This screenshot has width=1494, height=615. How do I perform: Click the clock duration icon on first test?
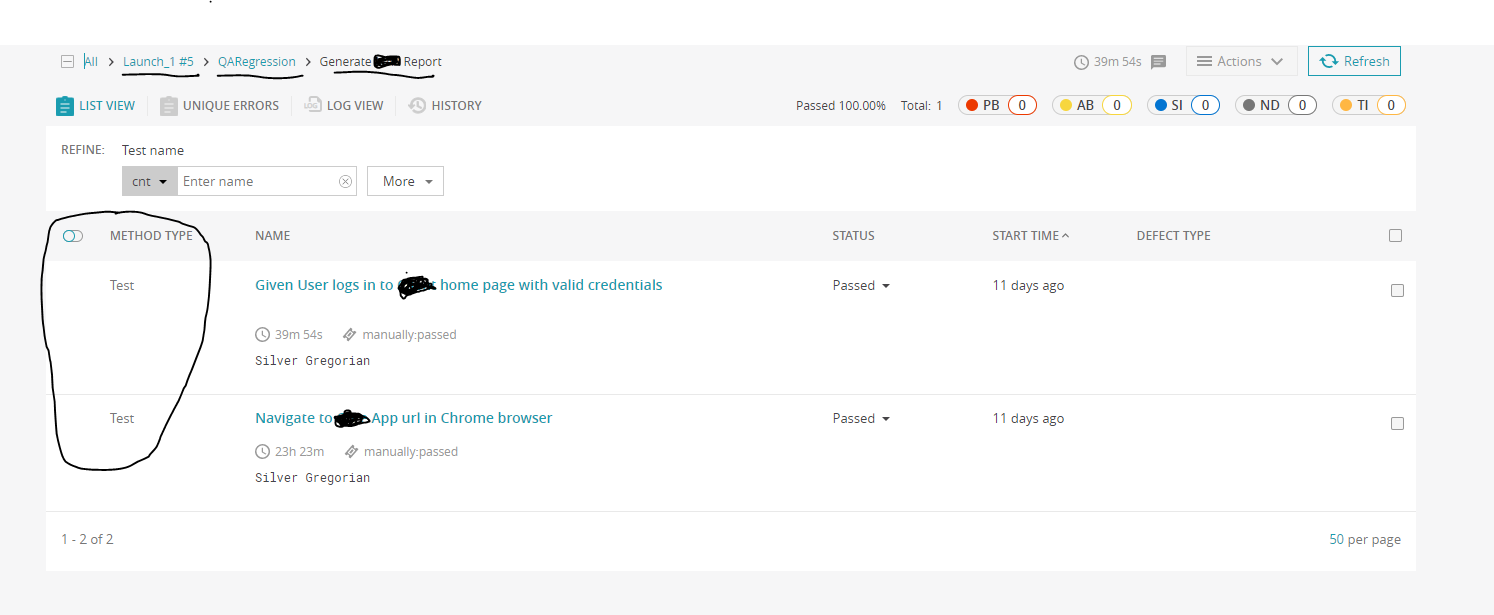pos(262,334)
